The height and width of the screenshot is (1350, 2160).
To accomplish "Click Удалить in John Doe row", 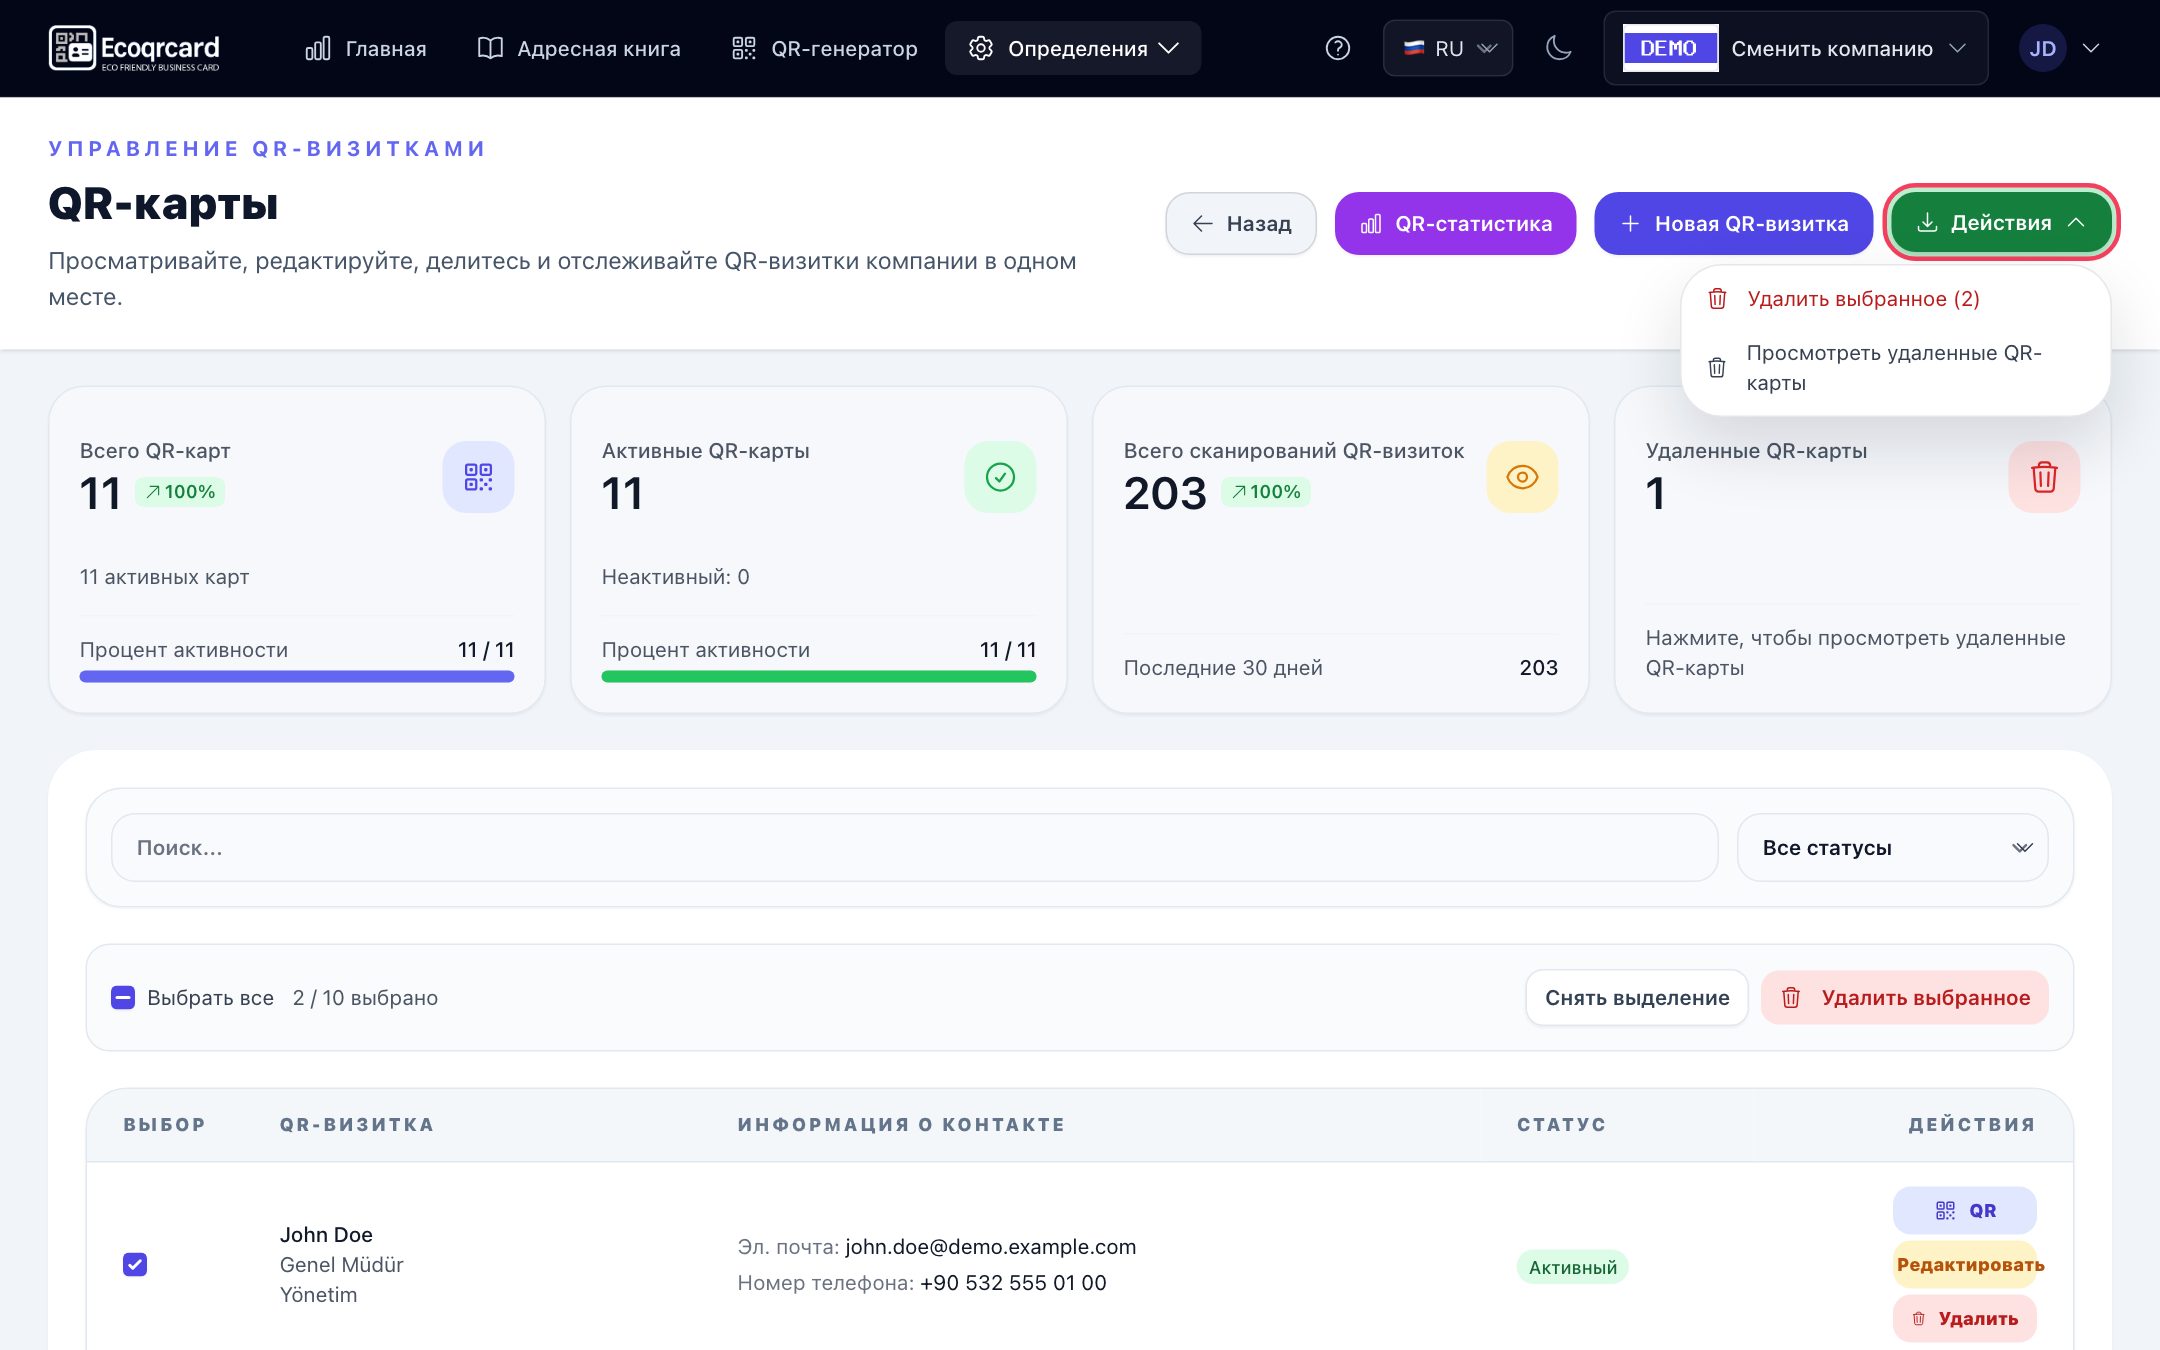I will coord(1965,1319).
